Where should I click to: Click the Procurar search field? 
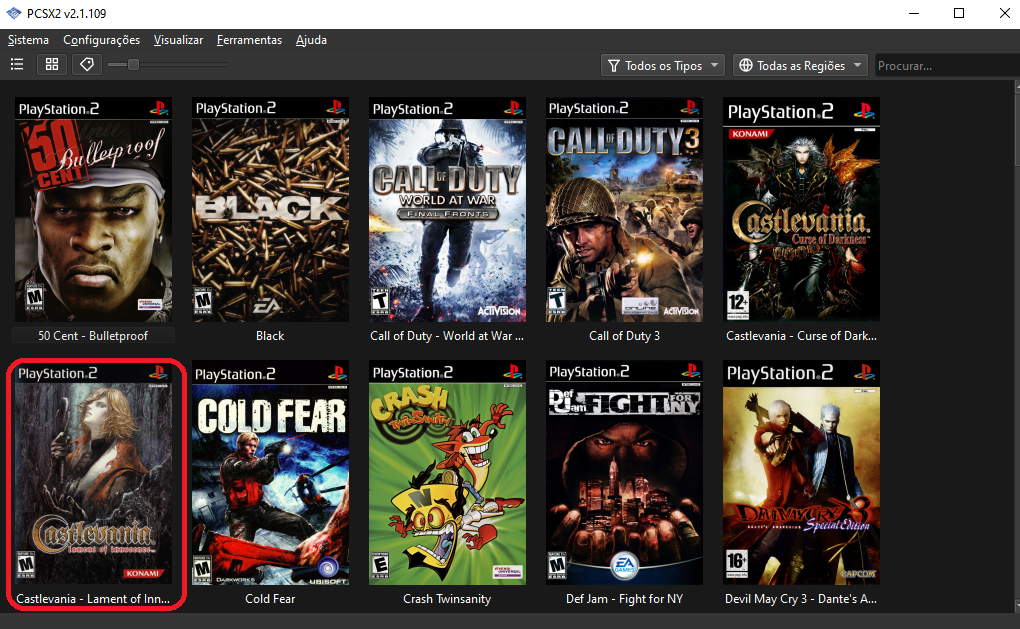point(945,66)
